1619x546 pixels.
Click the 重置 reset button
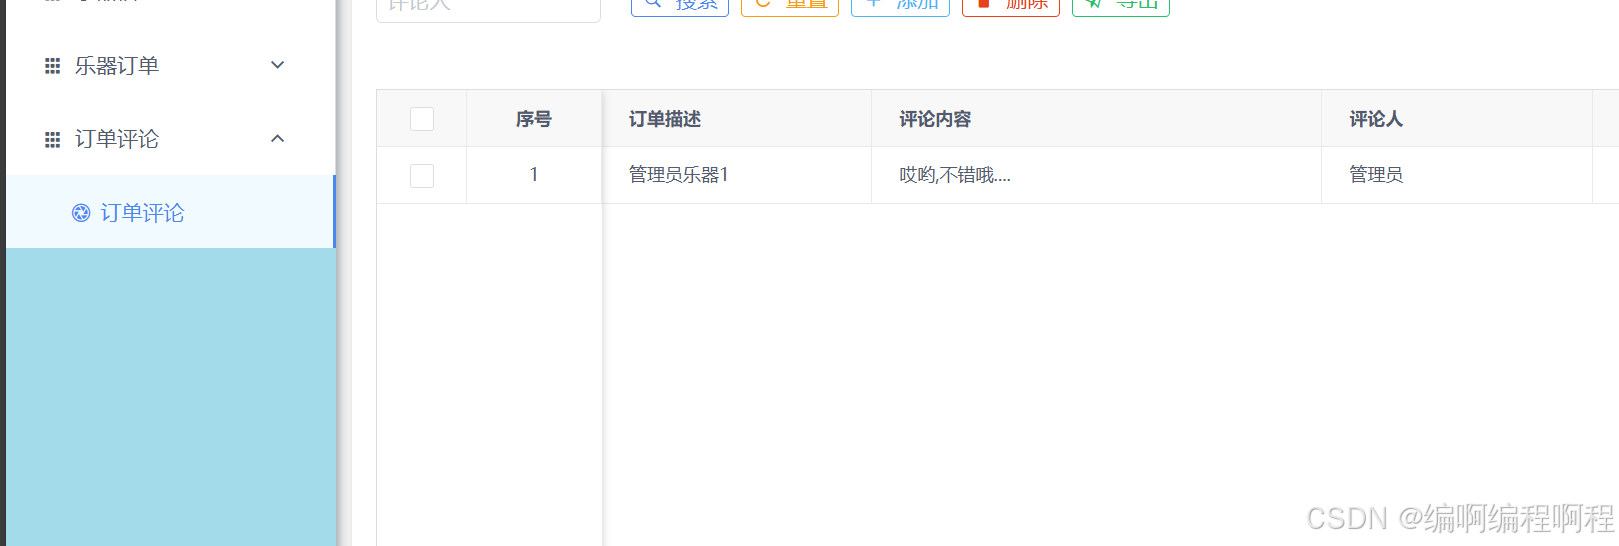tap(790, 6)
